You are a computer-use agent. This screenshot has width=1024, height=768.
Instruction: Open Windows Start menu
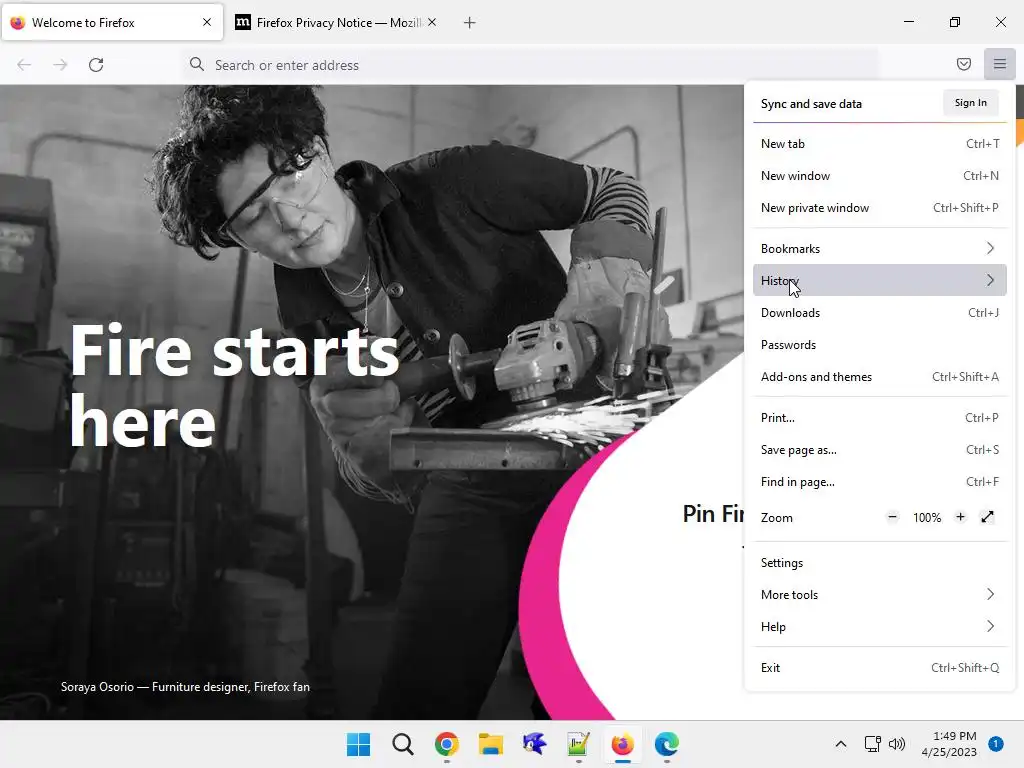(x=359, y=744)
